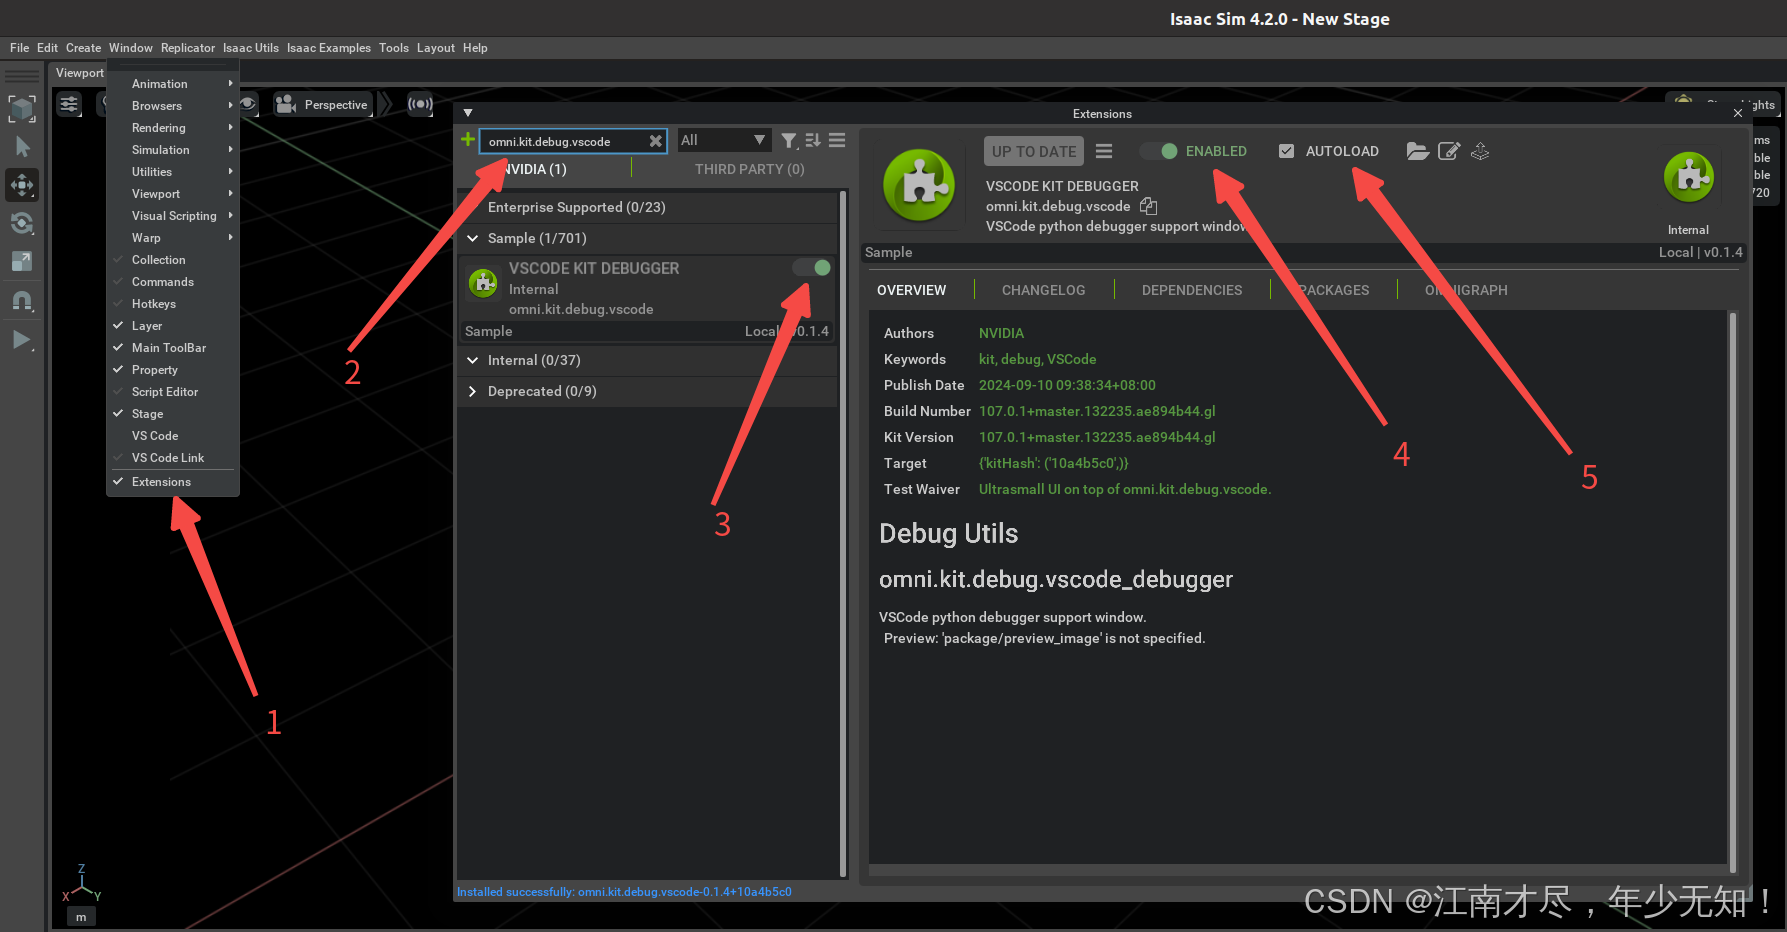Open the Replicator menu
The height and width of the screenshot is (932, 1787).
(x=188, y=48)
